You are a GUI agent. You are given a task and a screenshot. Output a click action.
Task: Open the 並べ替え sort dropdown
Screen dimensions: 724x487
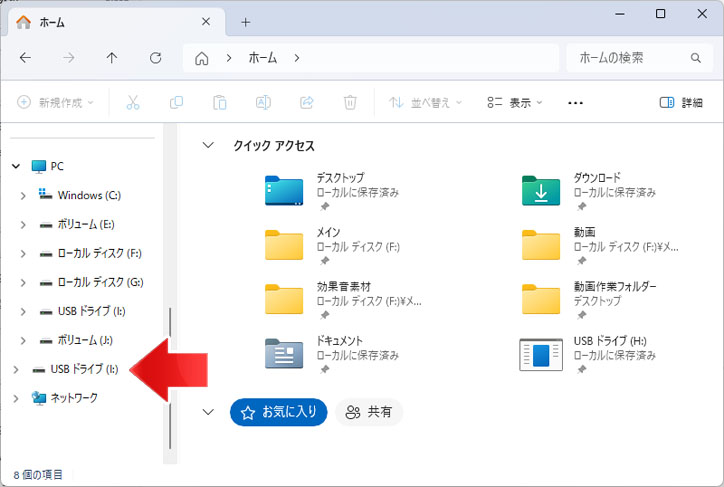click(426, 102)
